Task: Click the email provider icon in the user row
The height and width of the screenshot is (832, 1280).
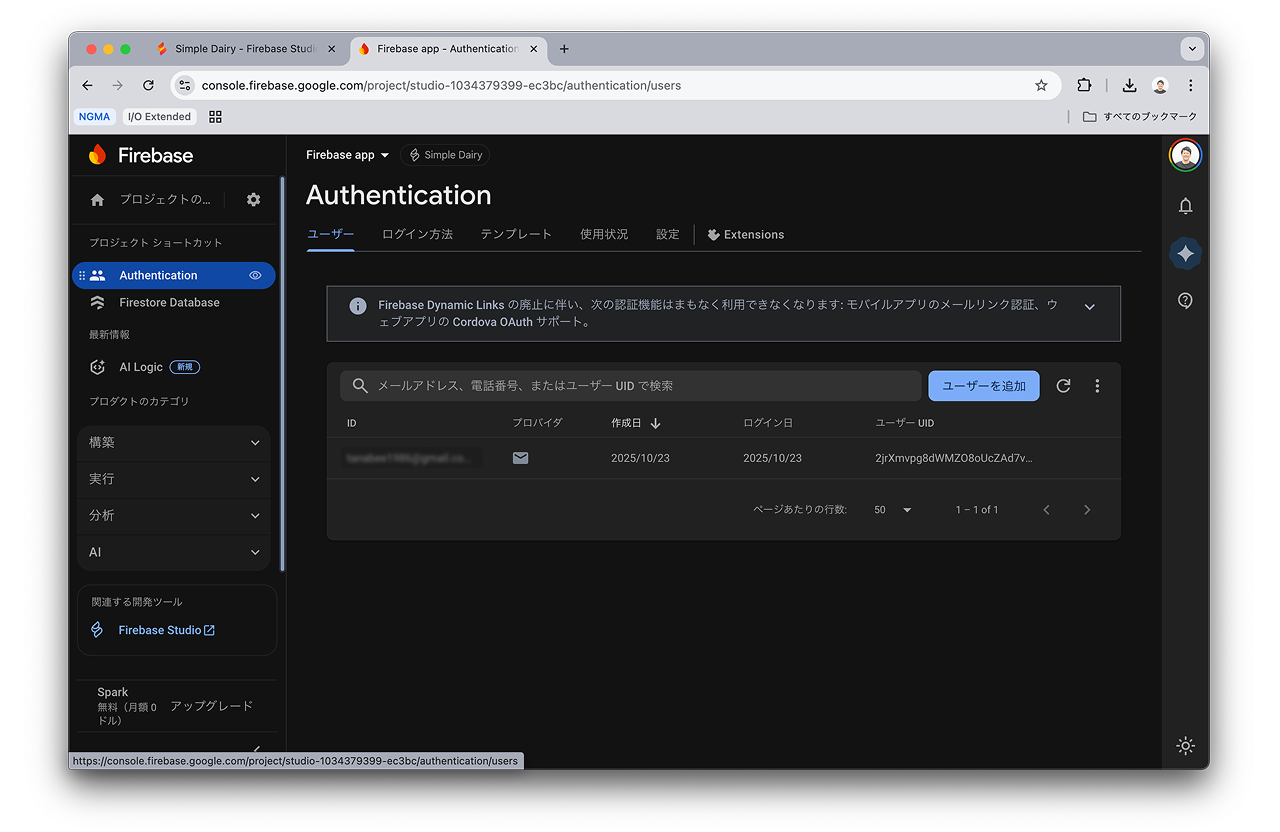Action: (520, 457)
